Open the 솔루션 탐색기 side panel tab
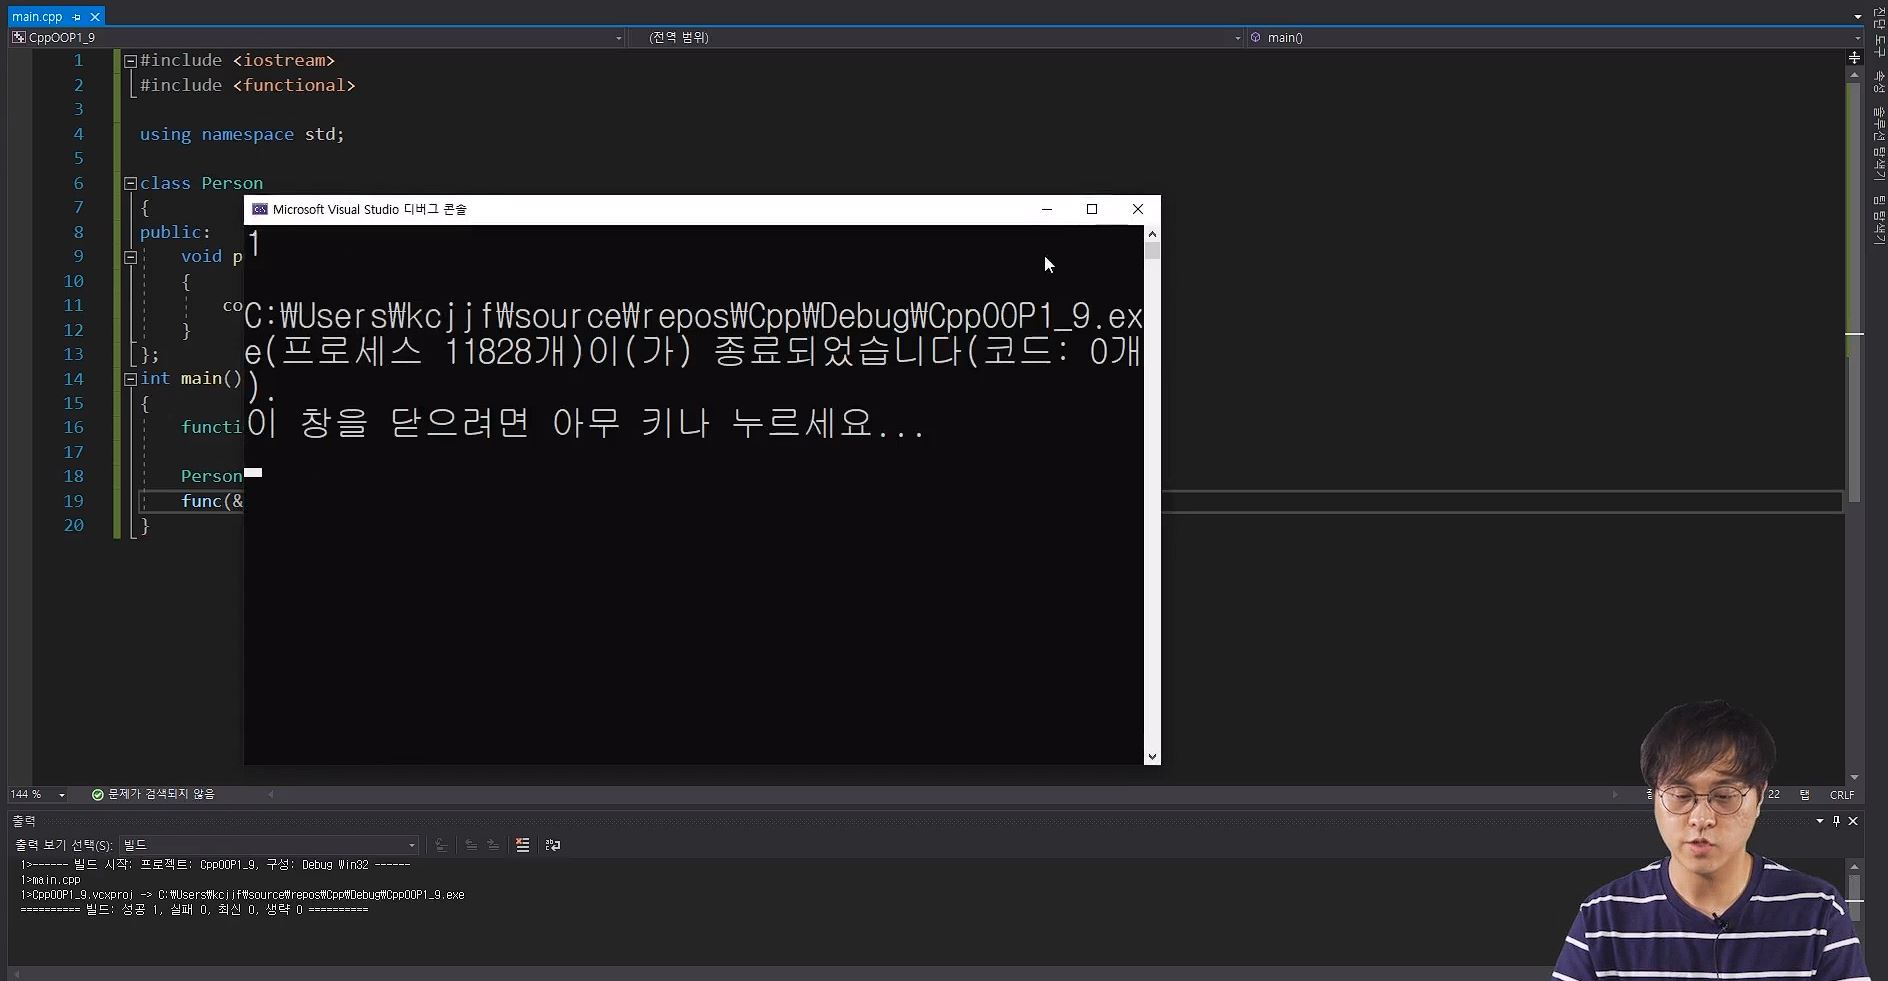 (x=1878, y=144)
